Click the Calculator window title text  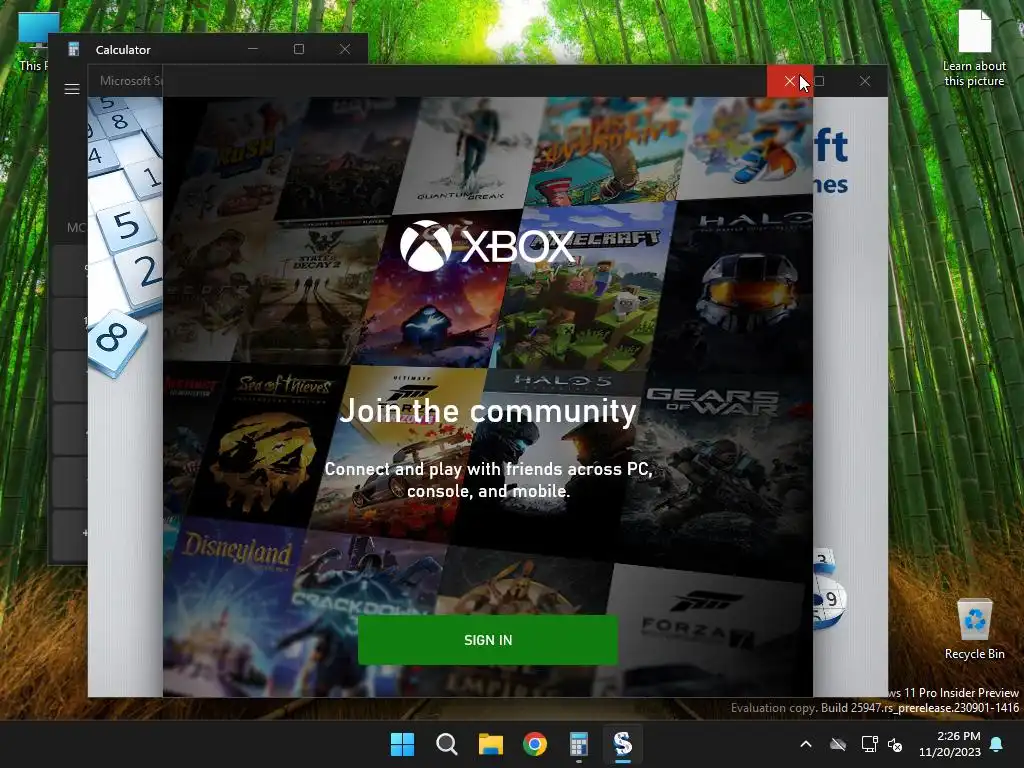click(x=123, y=50)
